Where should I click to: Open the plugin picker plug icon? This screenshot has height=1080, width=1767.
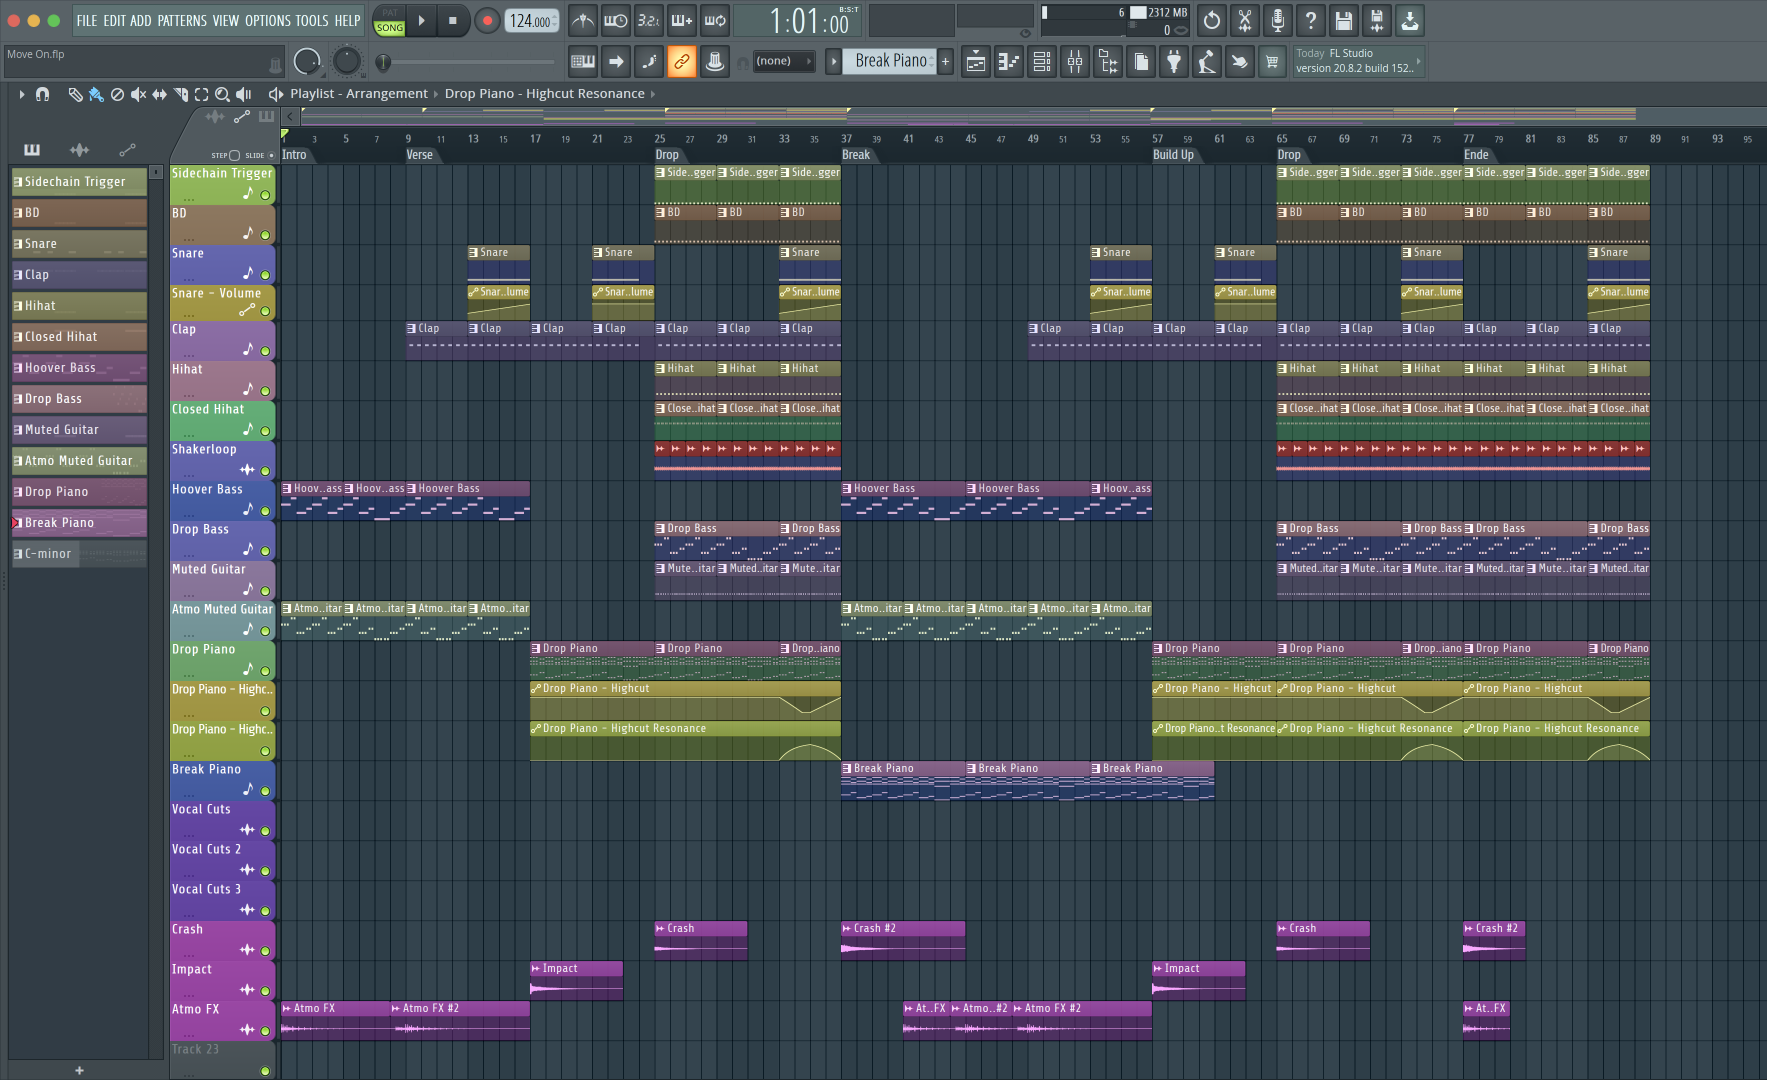[1174, 62]
